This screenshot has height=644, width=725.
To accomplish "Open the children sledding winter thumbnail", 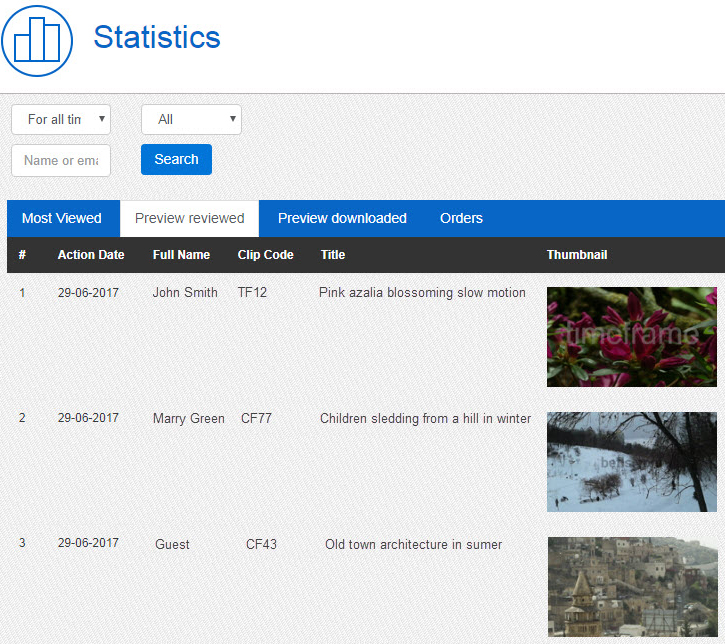I will point(631,462).
